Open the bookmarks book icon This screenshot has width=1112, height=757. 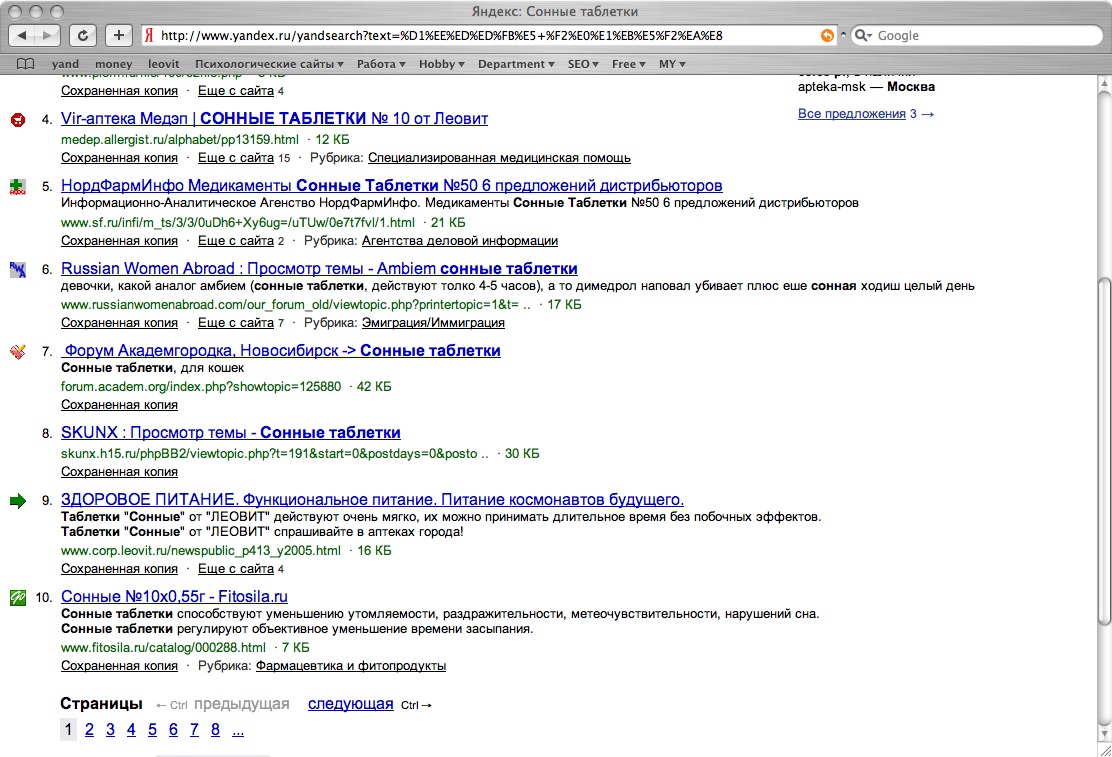[26, 64]
